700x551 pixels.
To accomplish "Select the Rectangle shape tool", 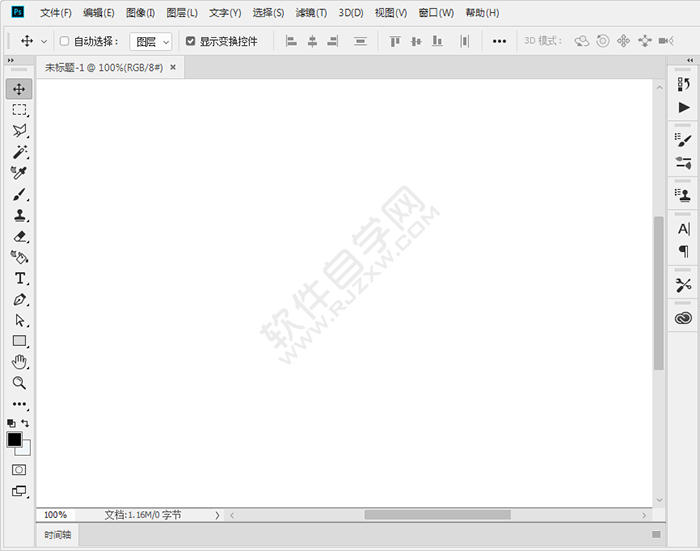I will coord(19,341).
